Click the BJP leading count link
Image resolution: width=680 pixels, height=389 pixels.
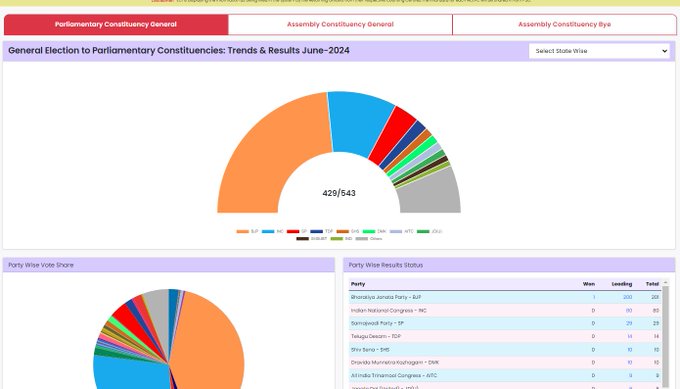tap(627, 297)
